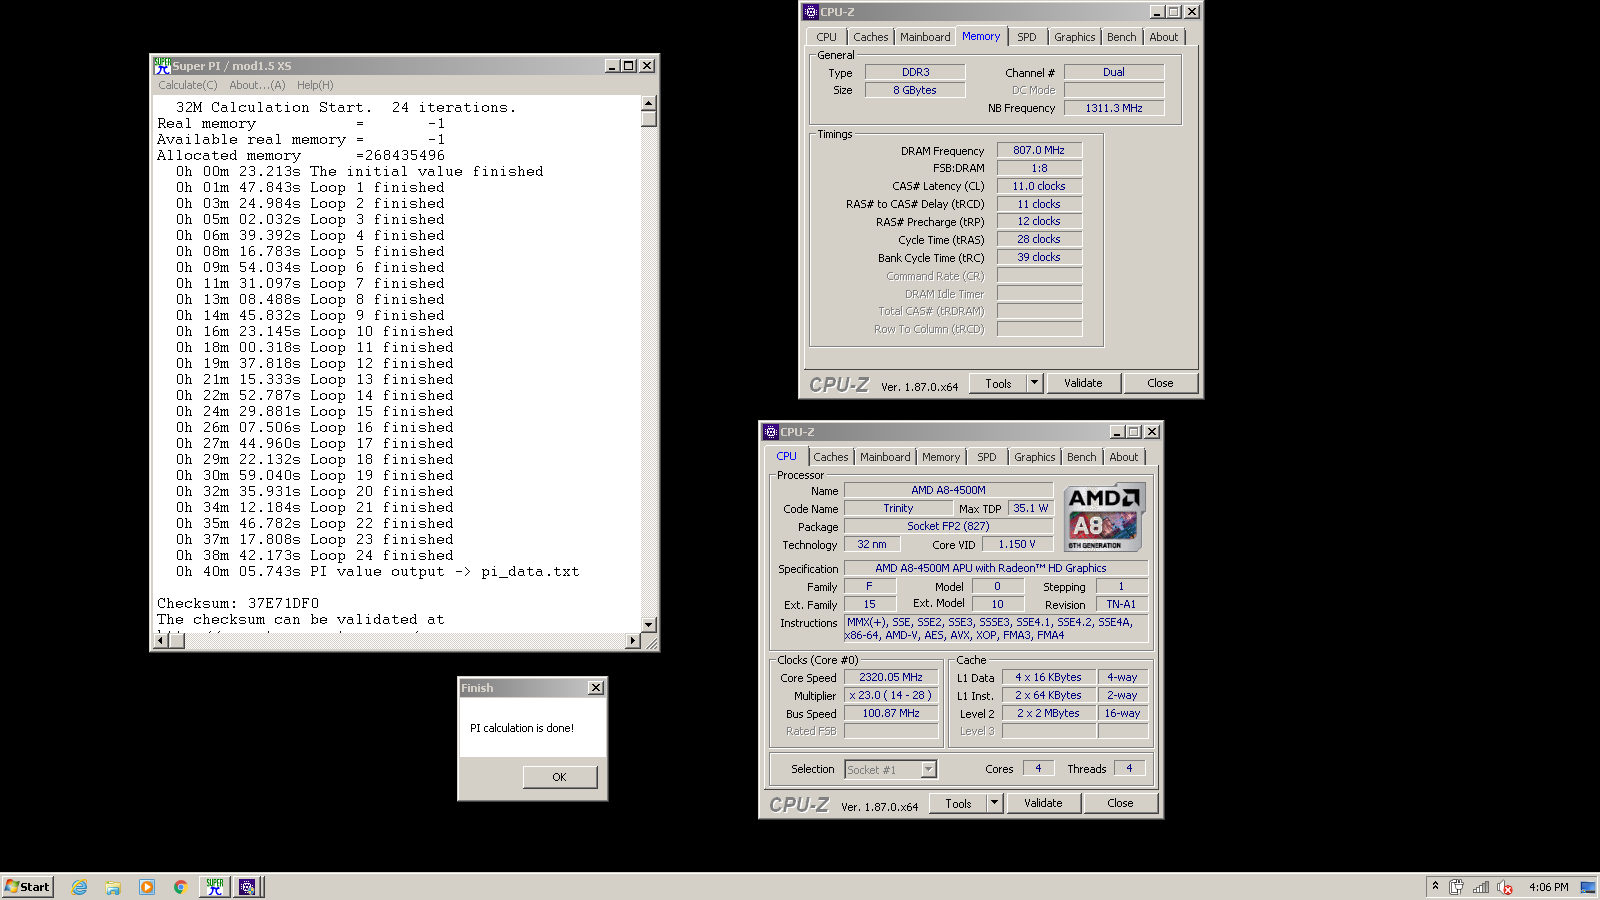Switch to Bench tab in Memory CPU-Z window

click(1121, 37)
